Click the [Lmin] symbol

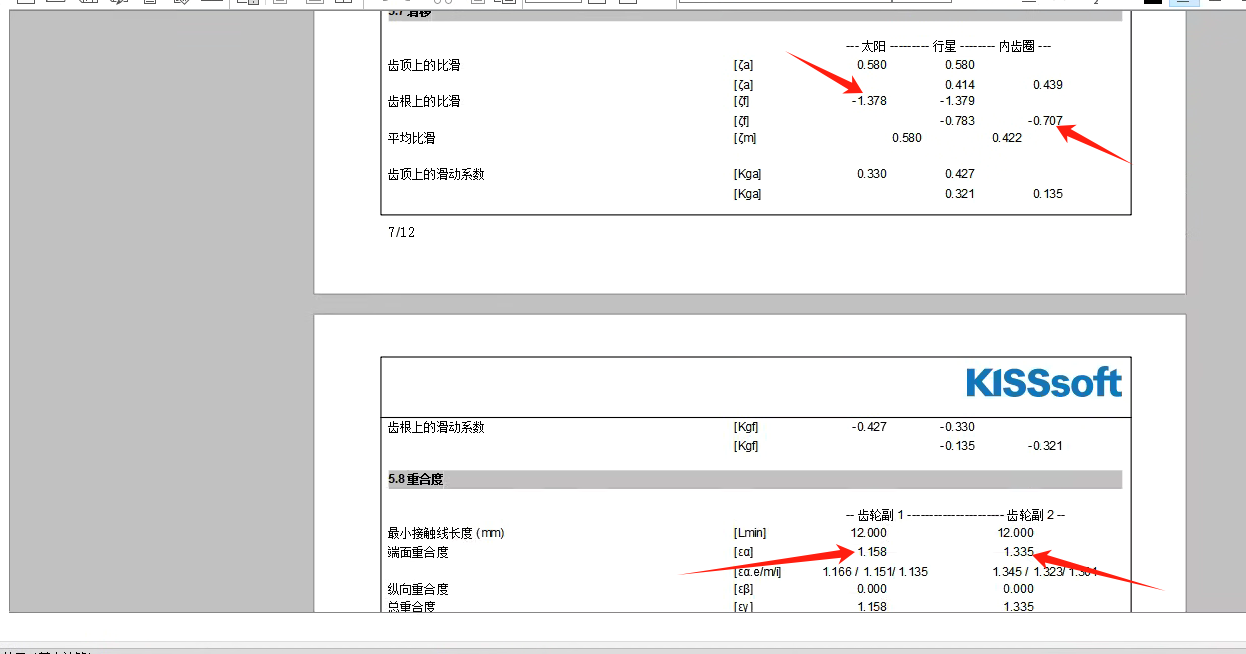click(x=750, y=534)
